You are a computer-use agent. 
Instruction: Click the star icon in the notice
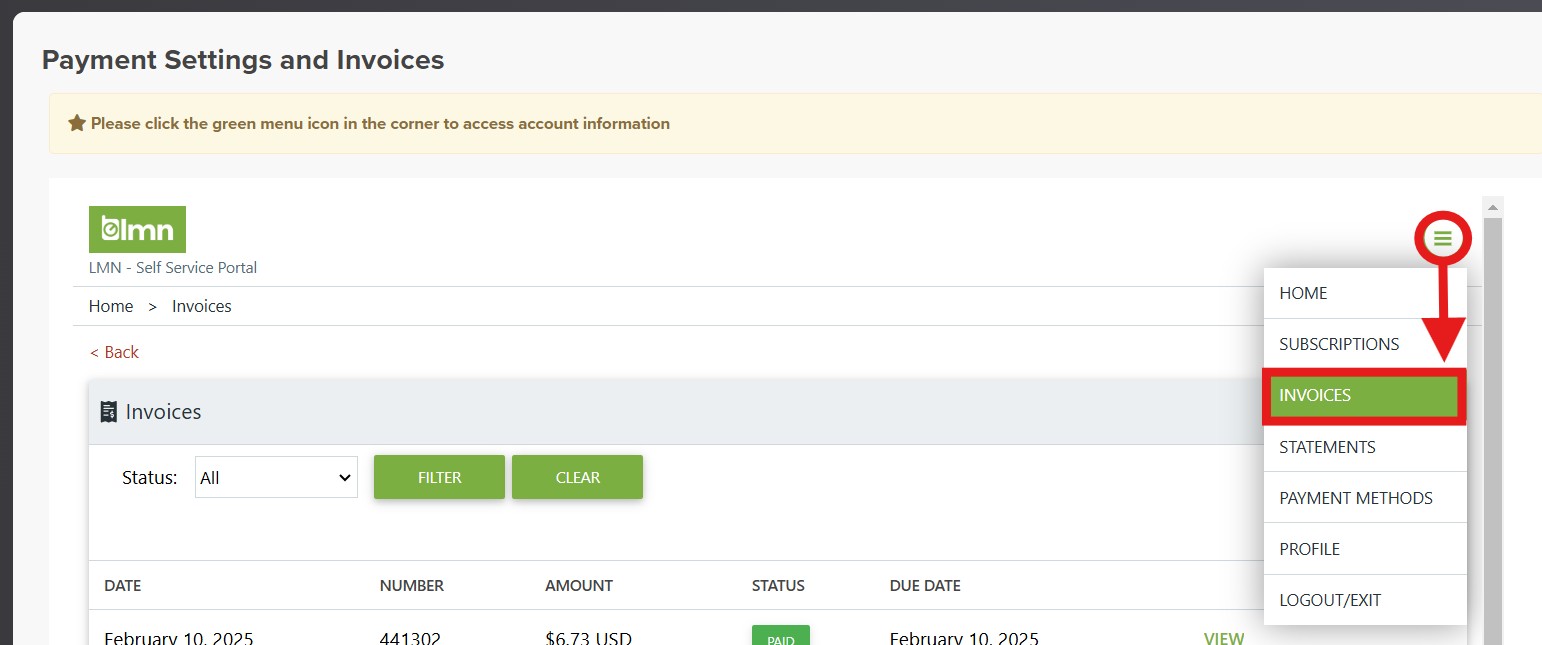coord(77,123)
